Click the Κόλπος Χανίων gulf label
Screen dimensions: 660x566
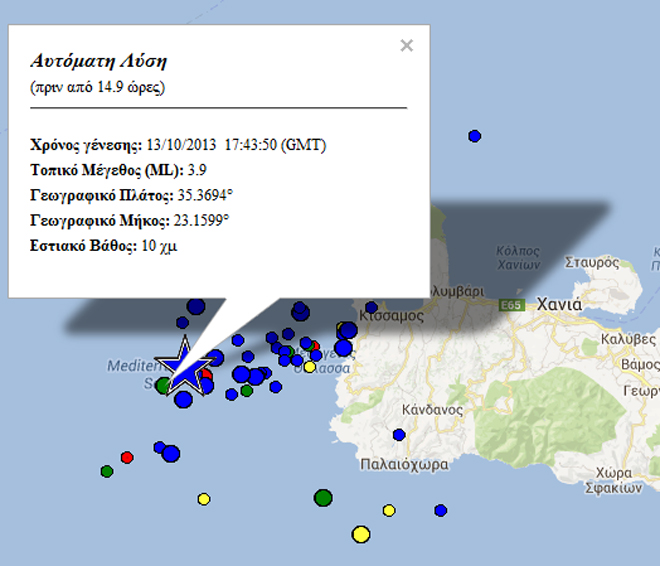click(519, 257)
